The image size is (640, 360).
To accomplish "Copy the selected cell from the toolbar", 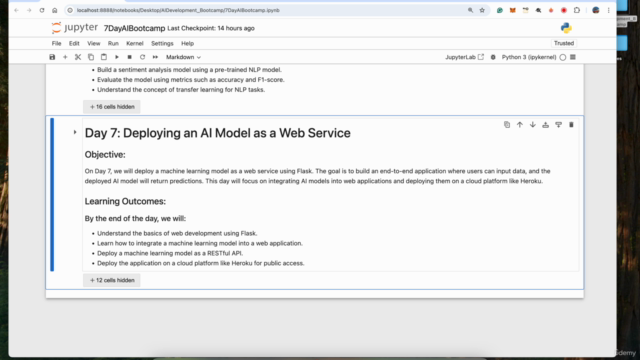I will [x=91, y=57].
